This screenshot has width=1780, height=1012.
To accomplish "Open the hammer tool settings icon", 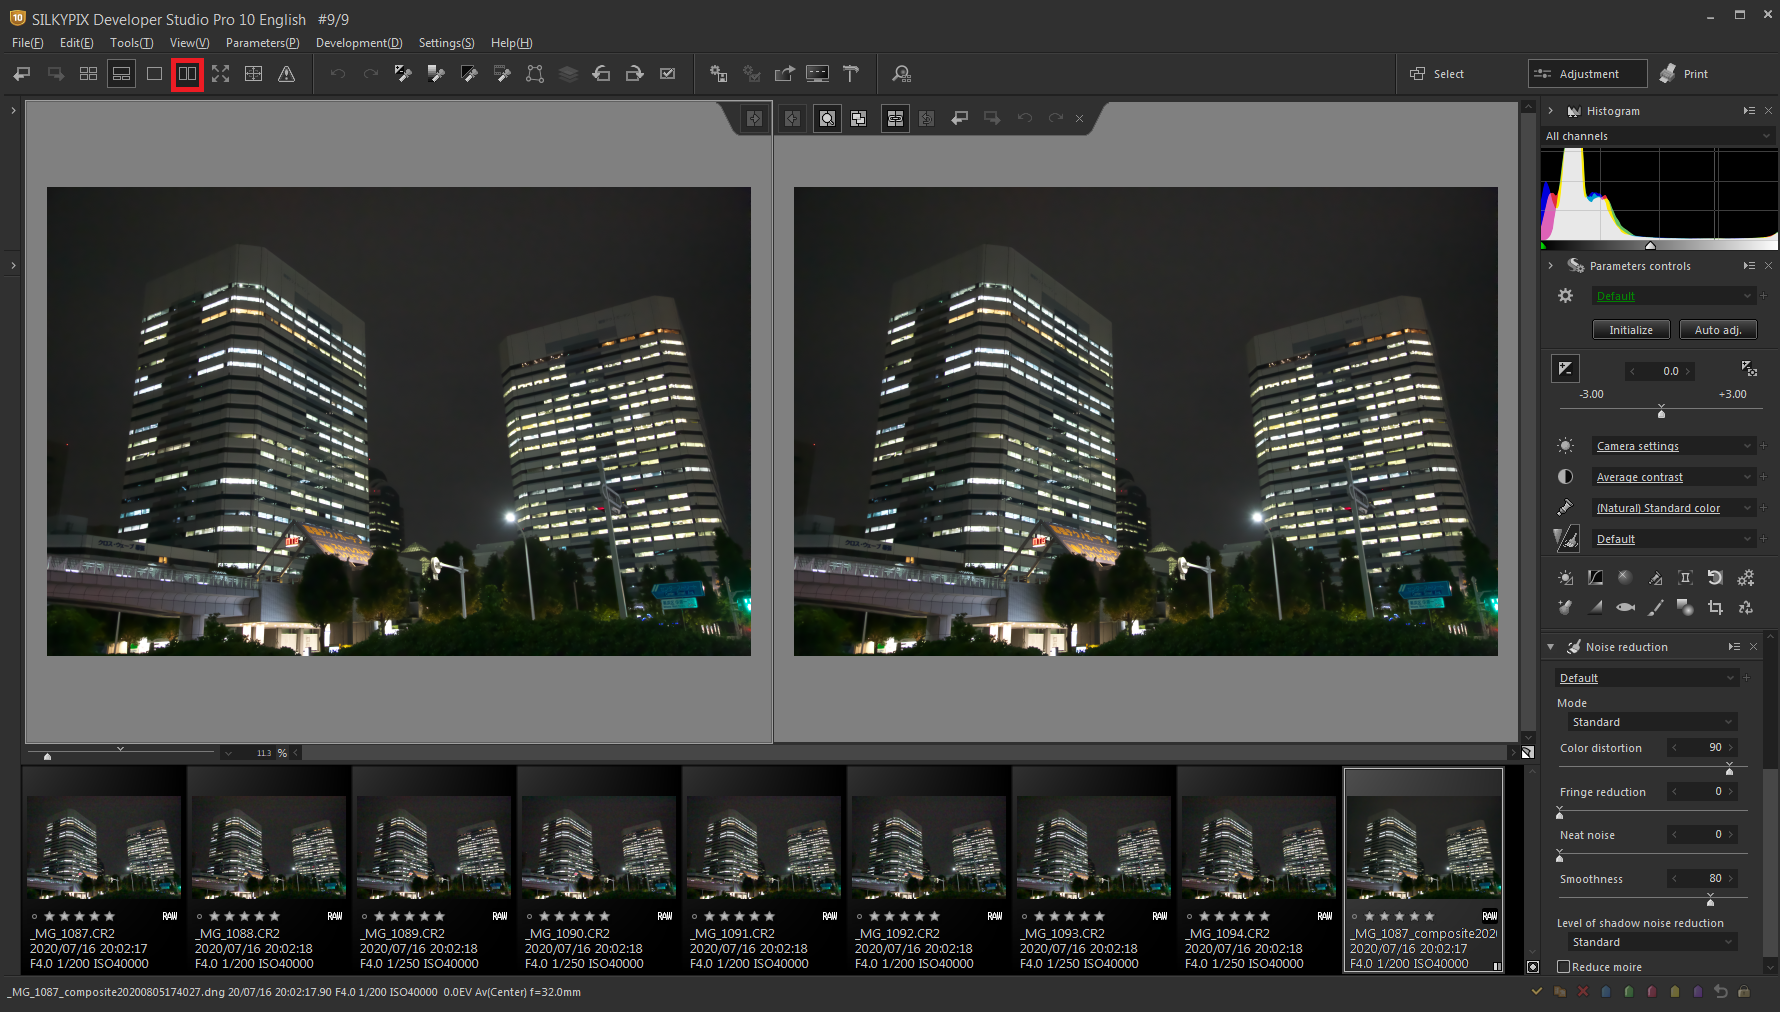I will pos(851,74).
